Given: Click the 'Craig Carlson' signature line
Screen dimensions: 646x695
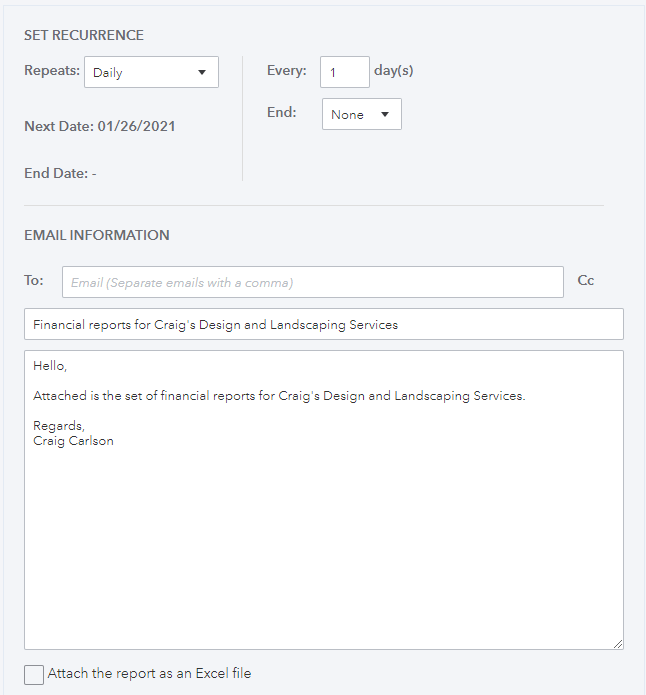Looking at the screenshot, I should [73, 441].
